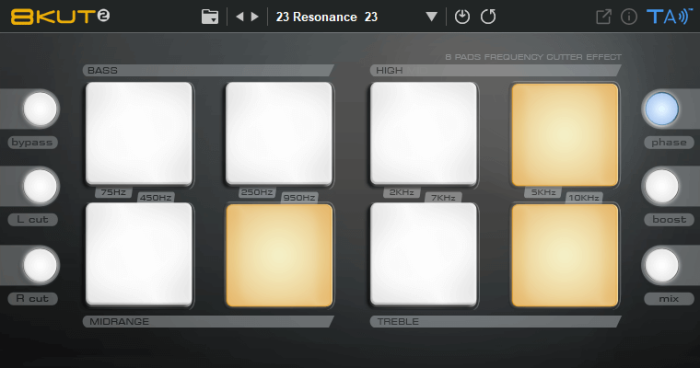This screenshot has height=368, width=700.
Task: Open the preset dropdown triangle
Action: pos(431,17)
